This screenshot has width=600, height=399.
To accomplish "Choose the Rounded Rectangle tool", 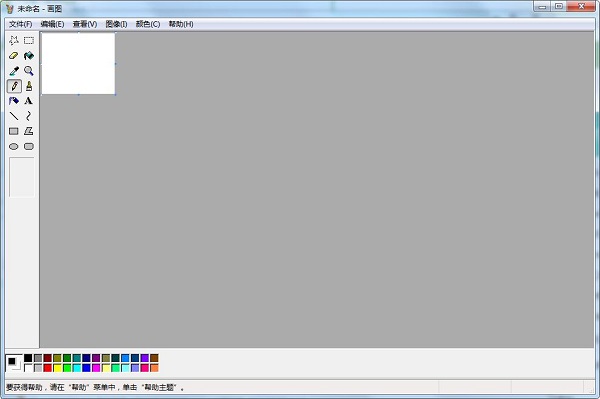I will (29, 147).
